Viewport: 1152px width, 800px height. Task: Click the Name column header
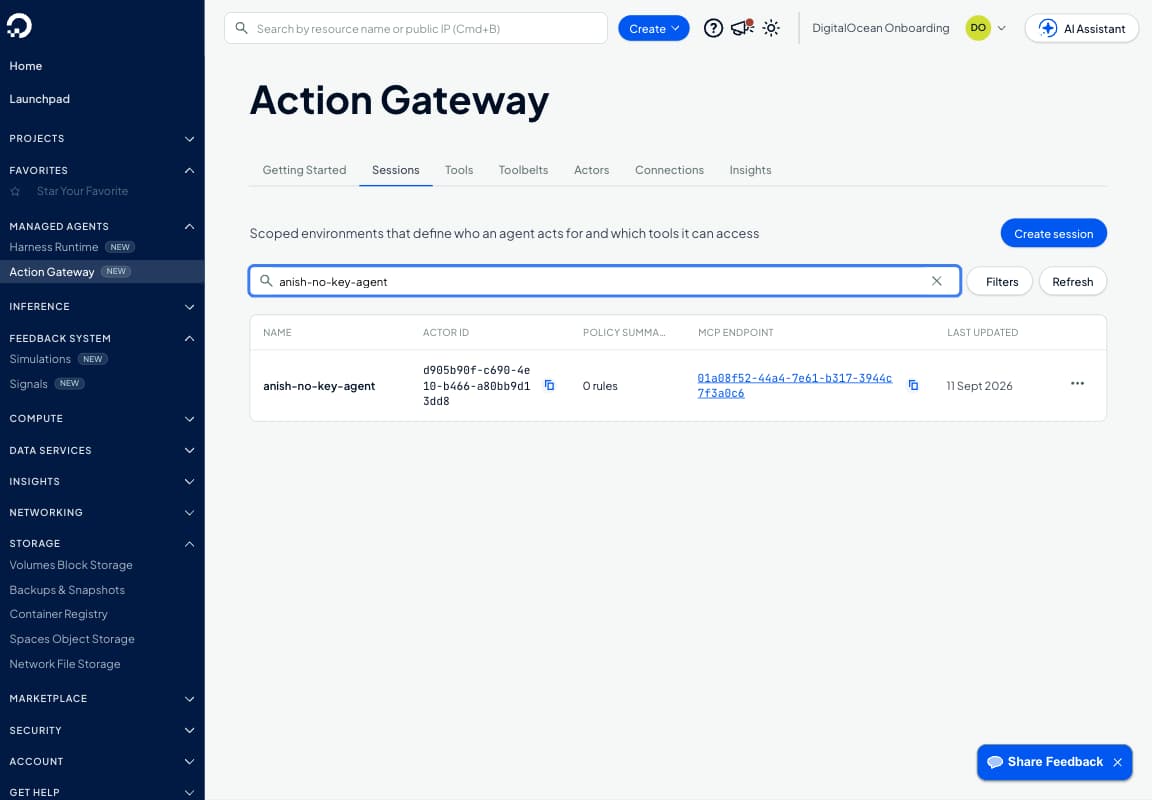pyautogui.click(x=277, y=333)
